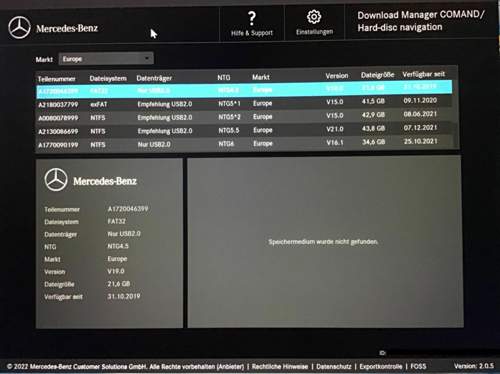The width and height of the screenshot is (500, 374).
Task: Click NTG5*1 cell
Action: point(229,104)
